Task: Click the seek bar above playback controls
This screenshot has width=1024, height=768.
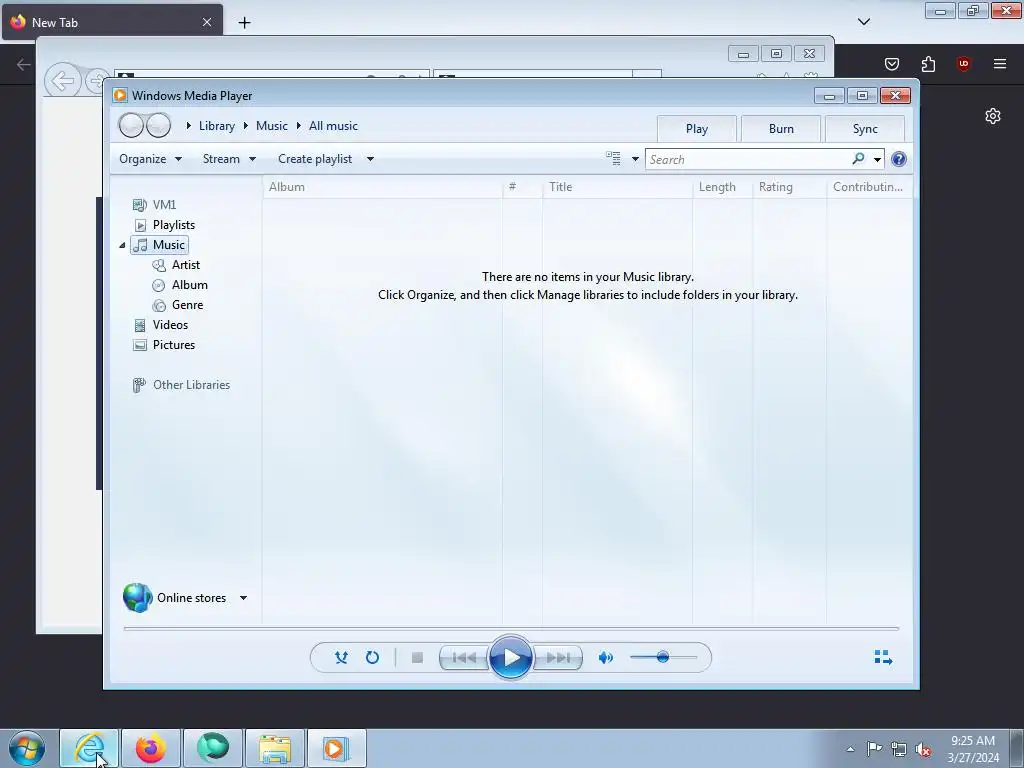Action: tap(511, 628)
